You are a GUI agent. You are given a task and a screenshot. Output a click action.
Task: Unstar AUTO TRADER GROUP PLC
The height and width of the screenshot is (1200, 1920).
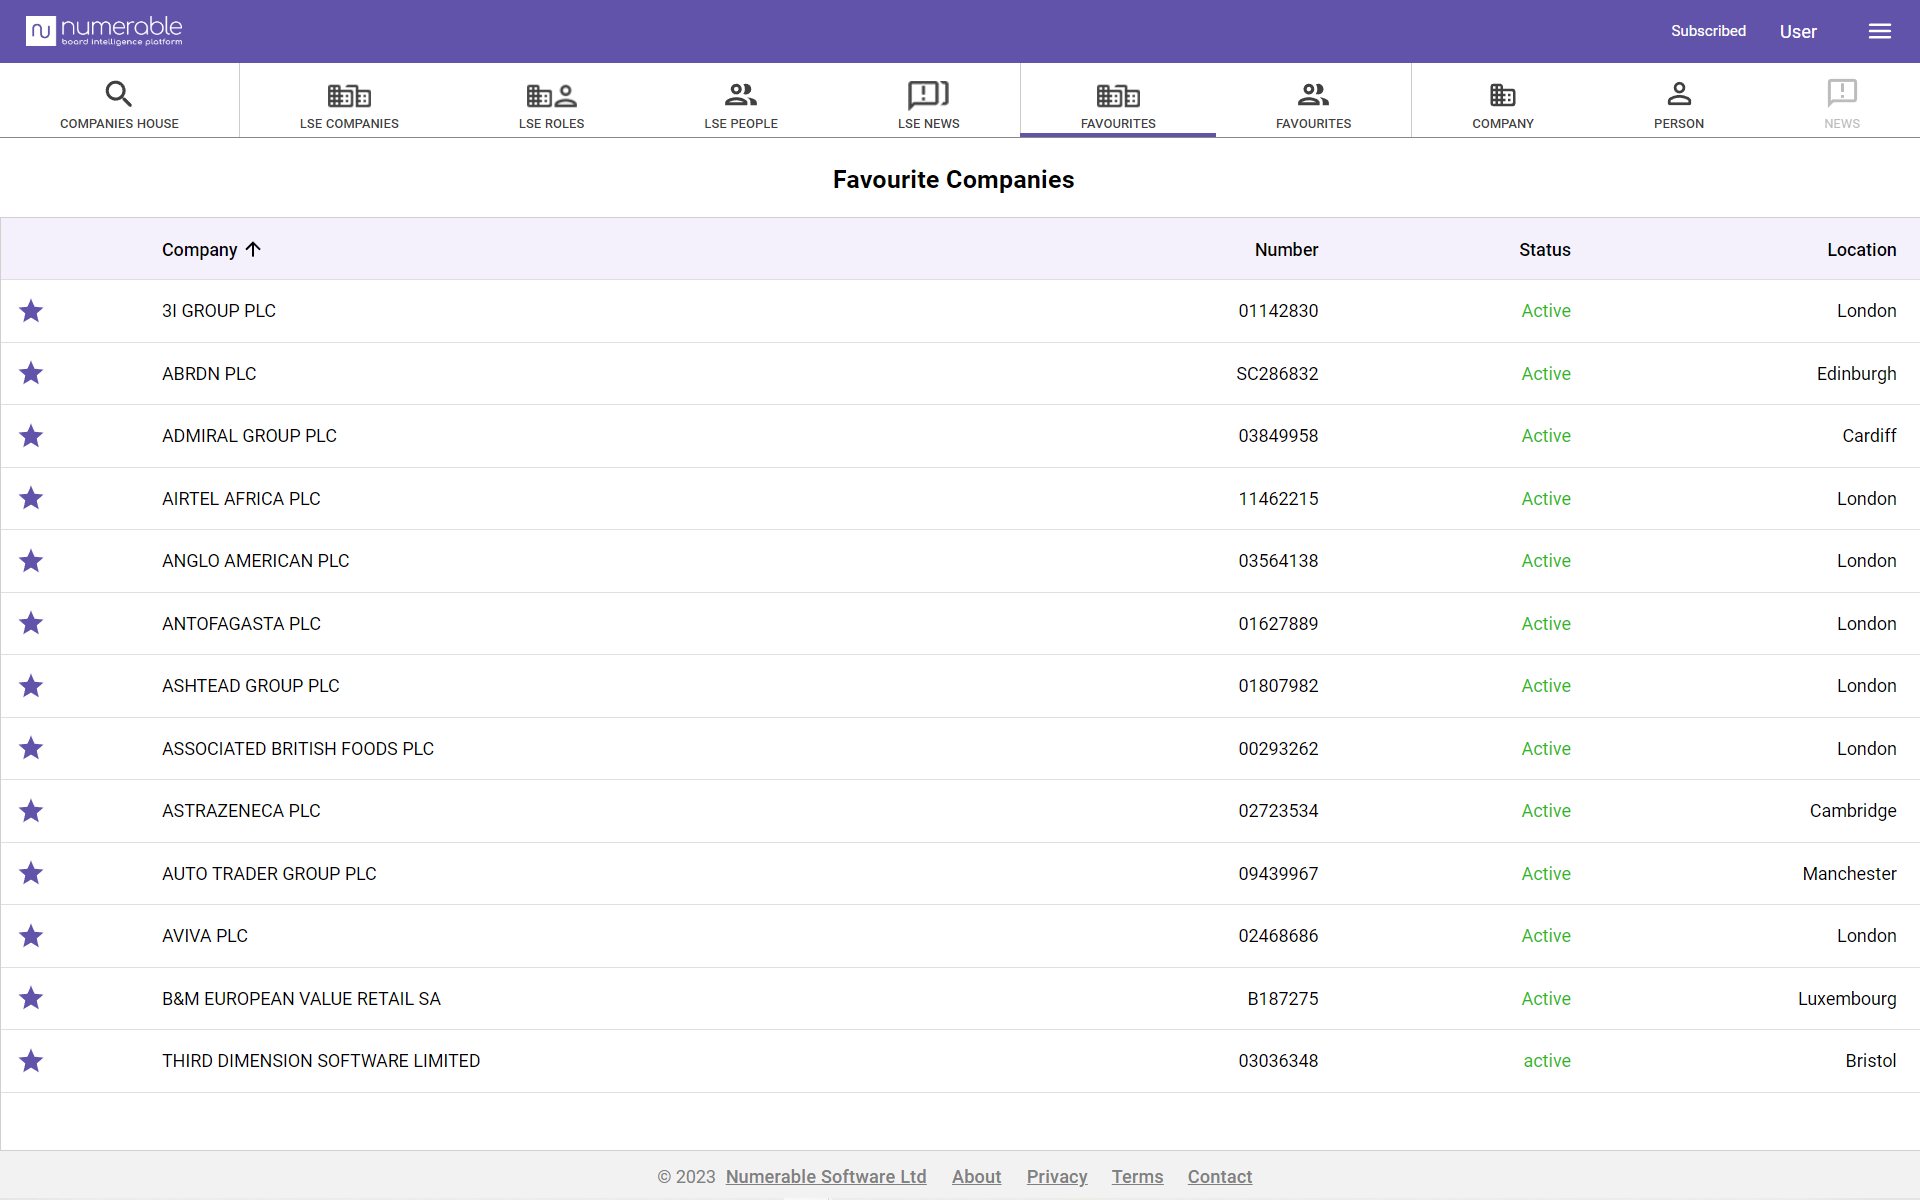pyautogui.click(x=31, y=873)
